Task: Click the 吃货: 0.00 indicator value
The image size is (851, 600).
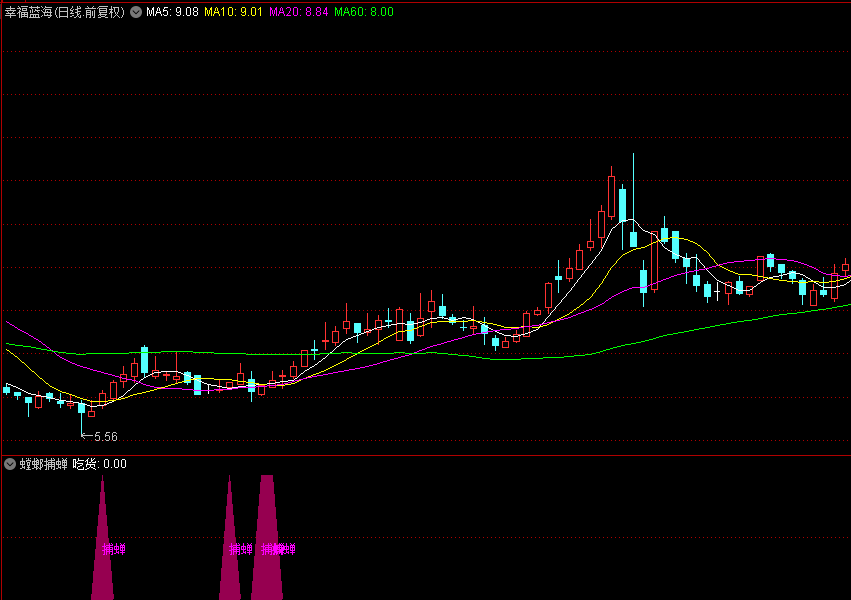Action: [x=99, y=464]
